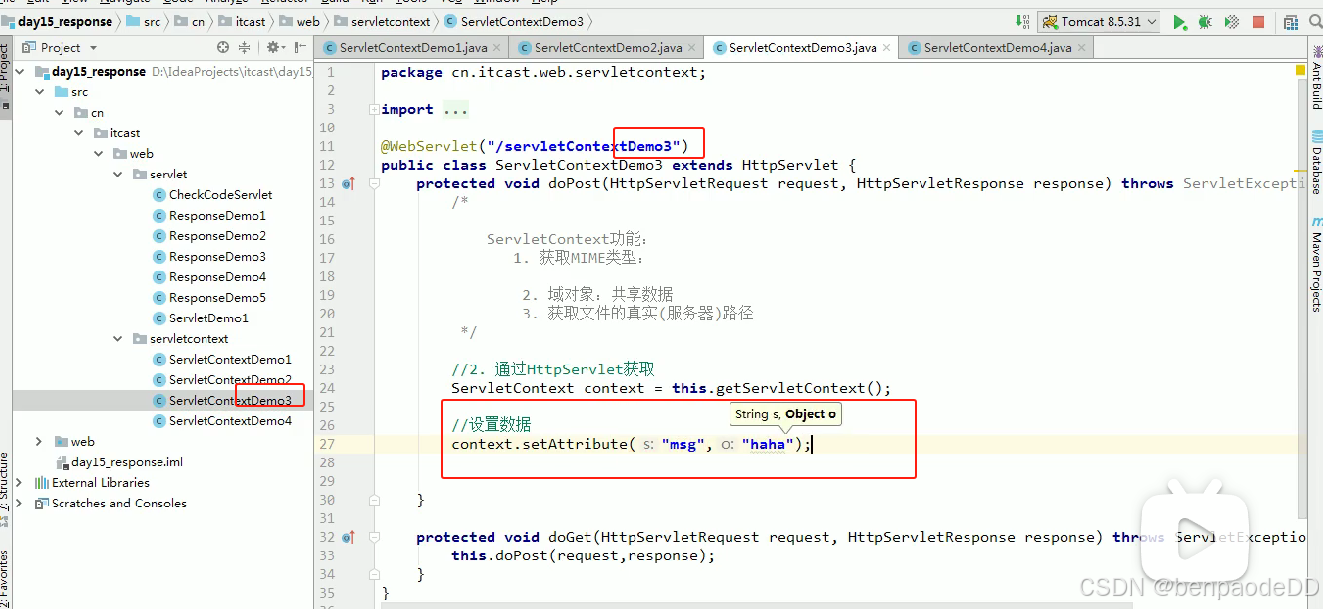The width and height of the screenshot is (1323, 609).
Task: Open the Maven Projects side panel
Action: click(1316, 264)
